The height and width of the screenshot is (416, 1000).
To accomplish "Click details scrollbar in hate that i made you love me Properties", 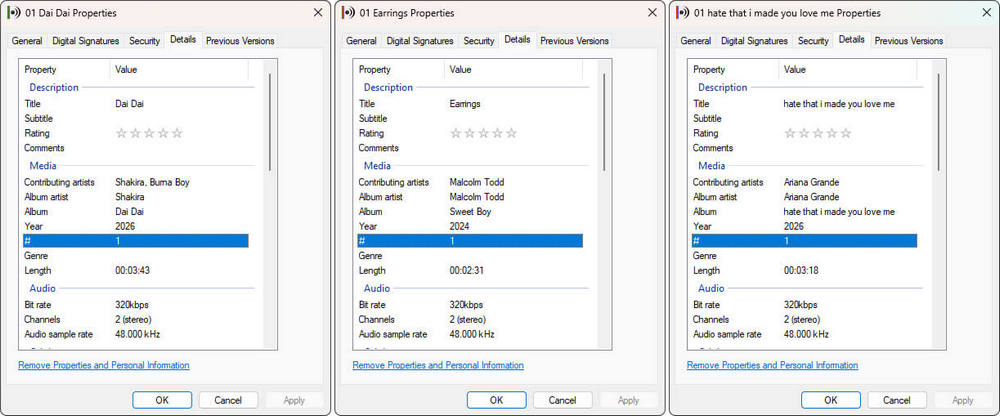I will (x=938, y=121).
